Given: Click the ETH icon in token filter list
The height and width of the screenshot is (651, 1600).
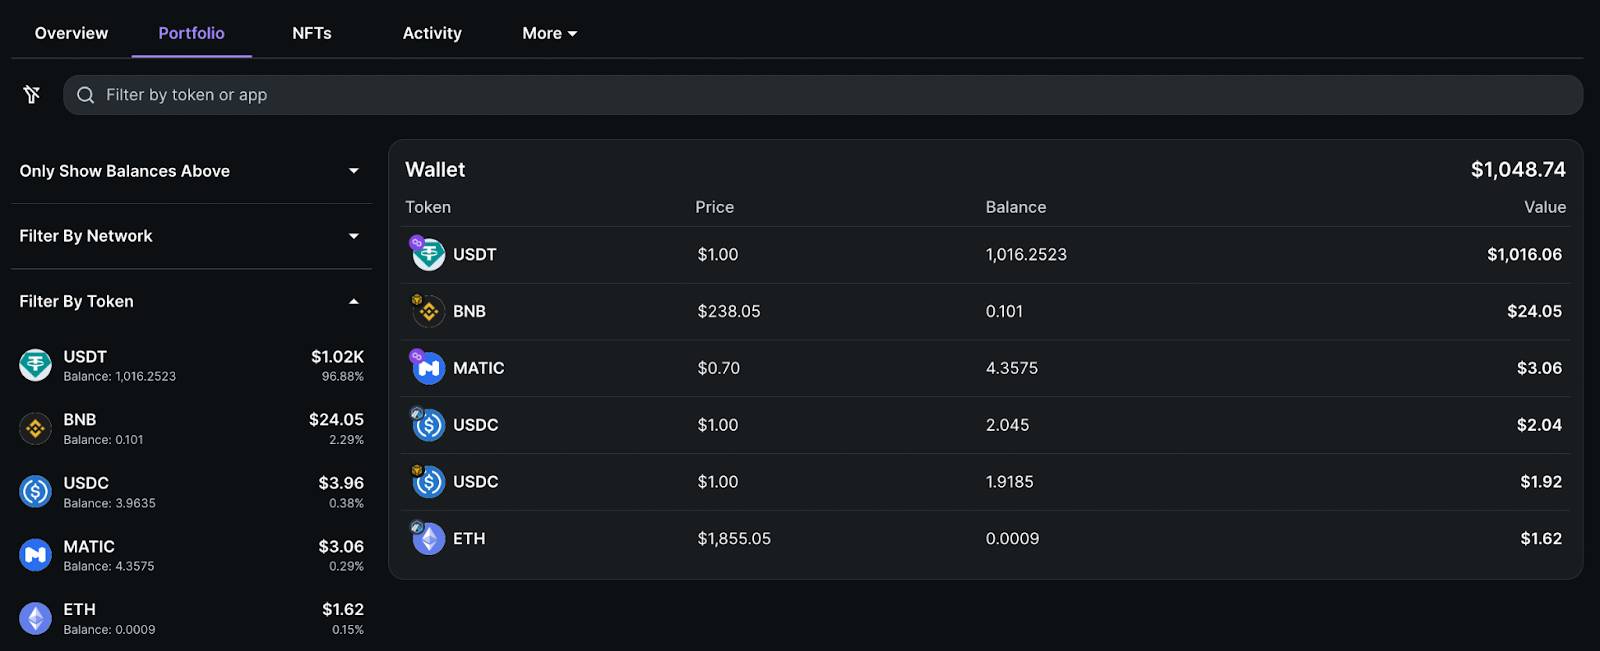Looking at the screenshot, I should 36,619.
